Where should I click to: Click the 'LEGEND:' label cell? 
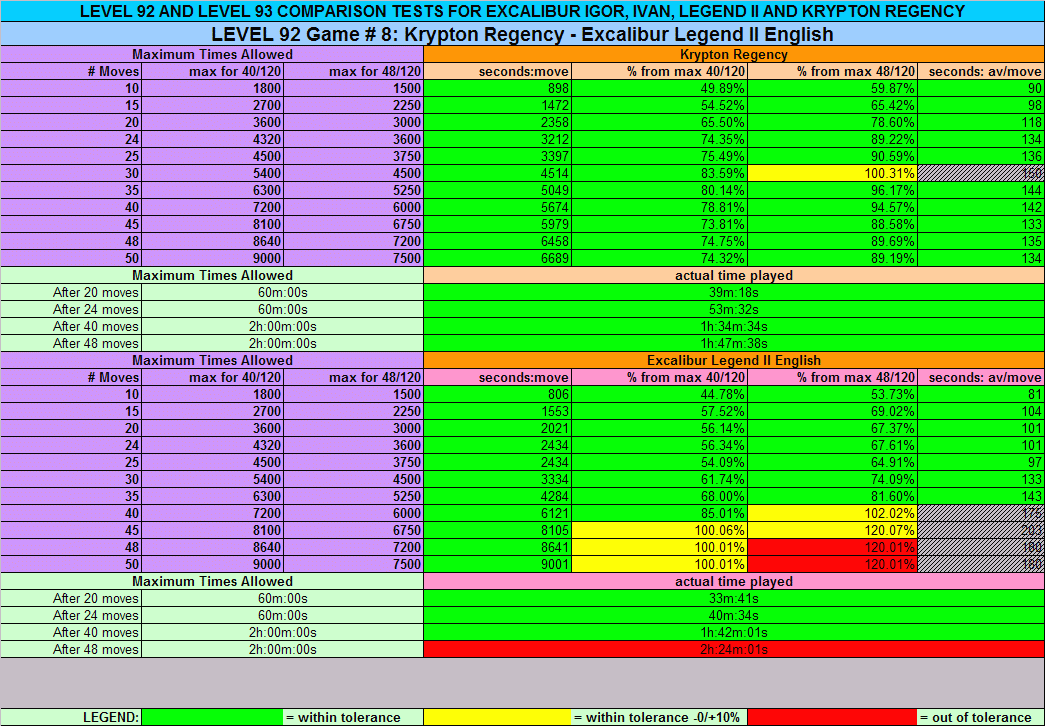coord(71,717)
